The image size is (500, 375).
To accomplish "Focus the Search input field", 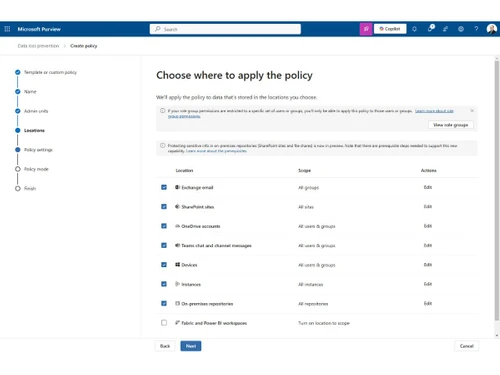I will (x=225, y=29).
